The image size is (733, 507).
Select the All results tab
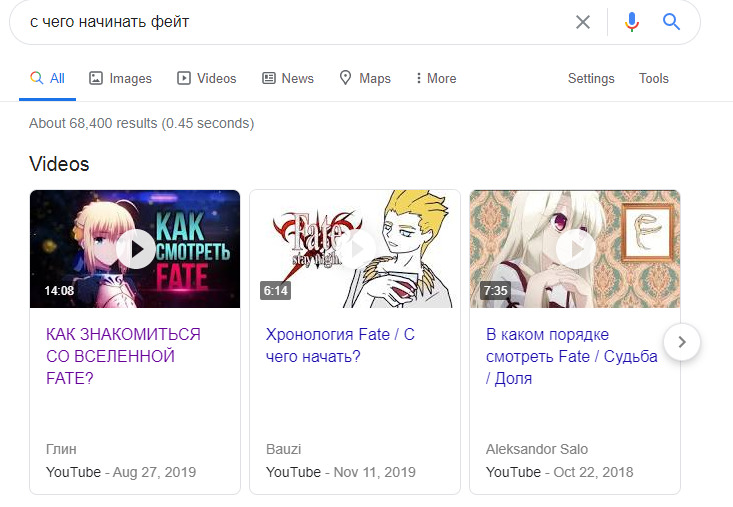(x=48, y=78)
